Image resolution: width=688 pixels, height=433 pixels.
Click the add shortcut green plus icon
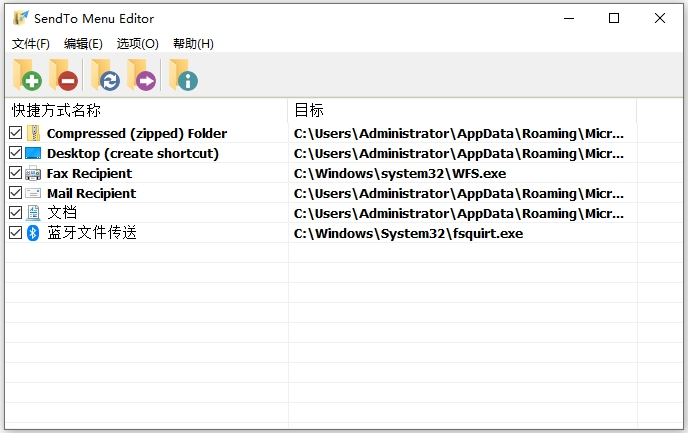coord(27,76)
